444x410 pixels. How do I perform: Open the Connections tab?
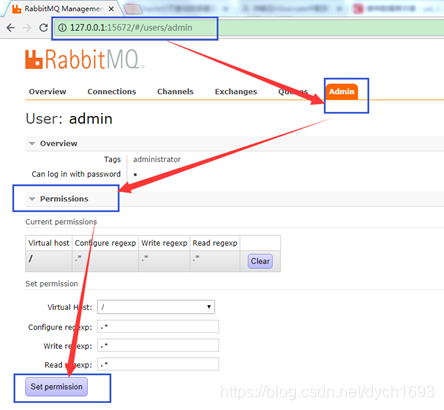coord(112,92)
